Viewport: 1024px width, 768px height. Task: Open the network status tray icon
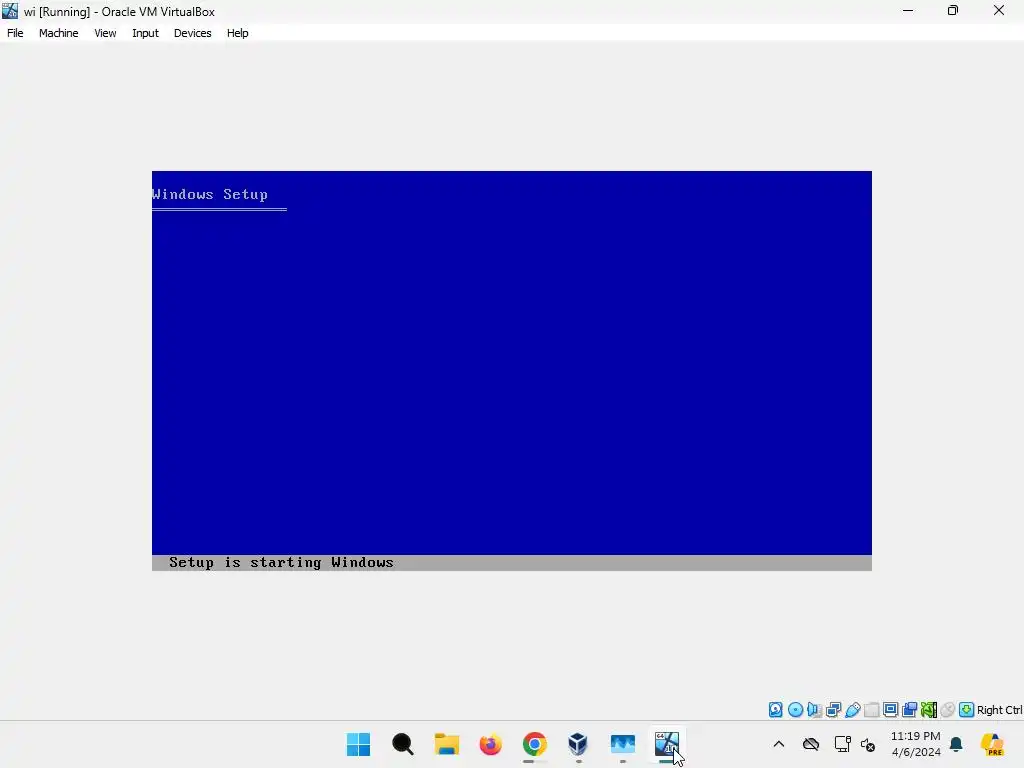pyautogui.click(x=842, y=744)
